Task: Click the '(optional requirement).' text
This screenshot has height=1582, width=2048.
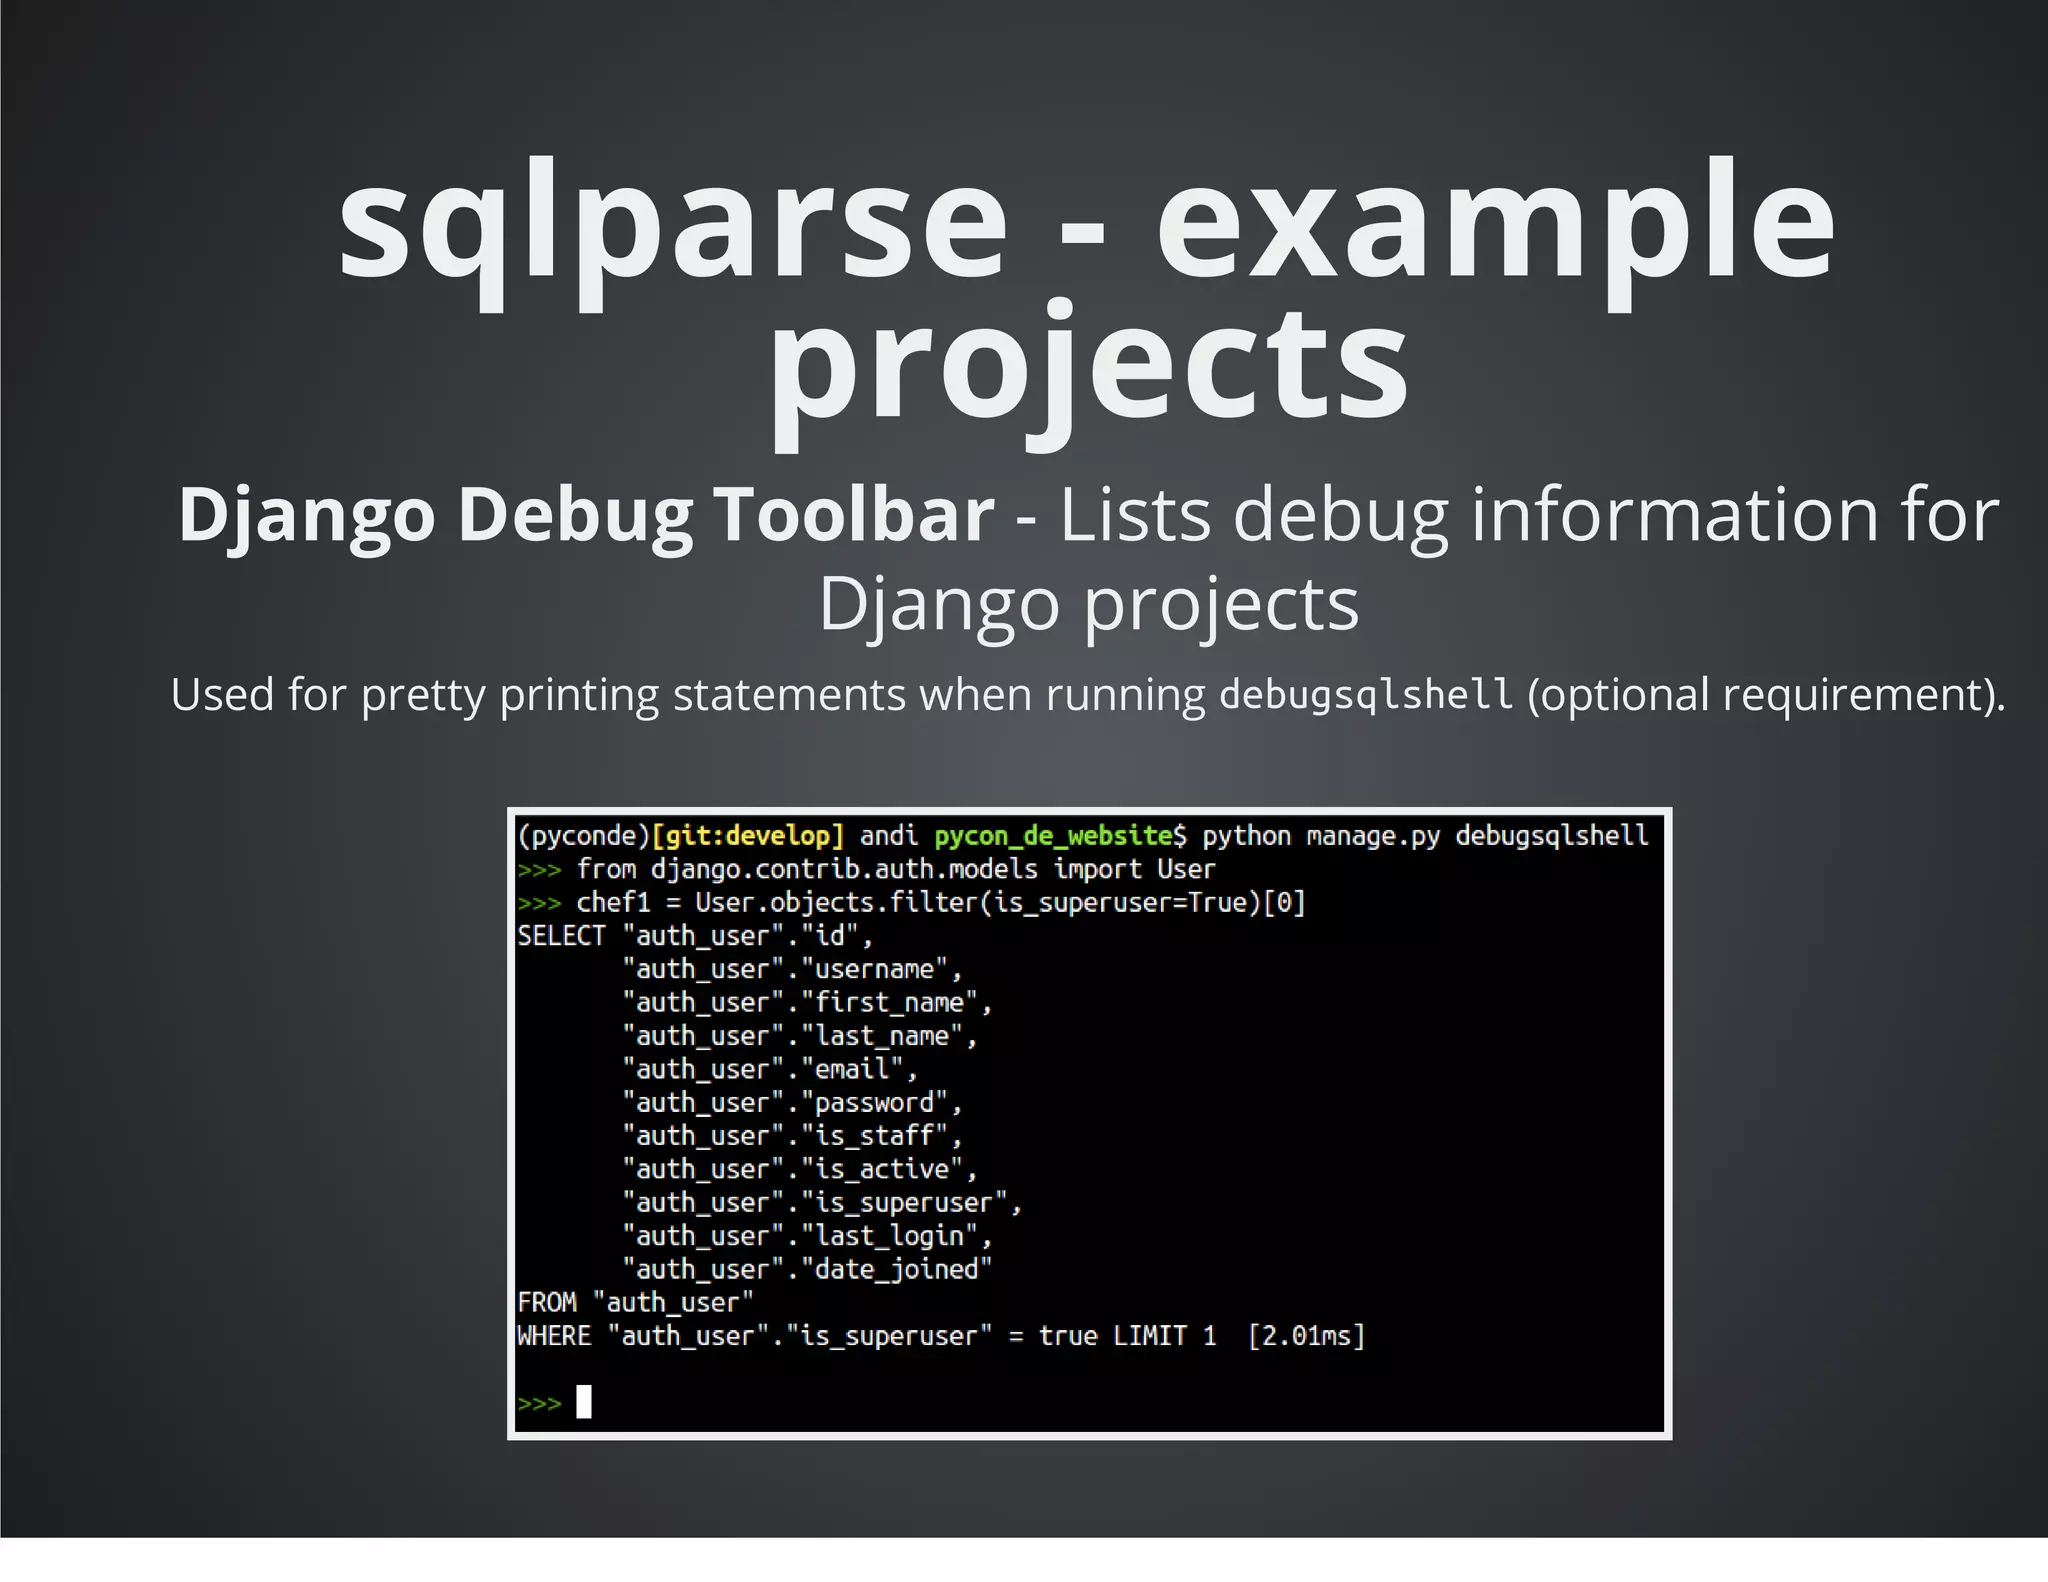Action: (x=1766, y=695)
